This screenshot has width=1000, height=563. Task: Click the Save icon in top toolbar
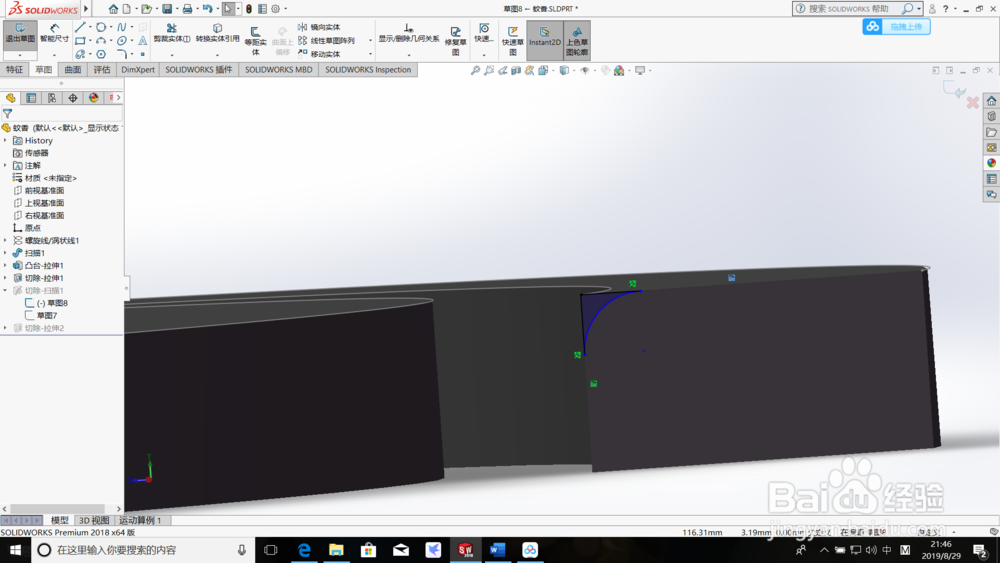167,9
